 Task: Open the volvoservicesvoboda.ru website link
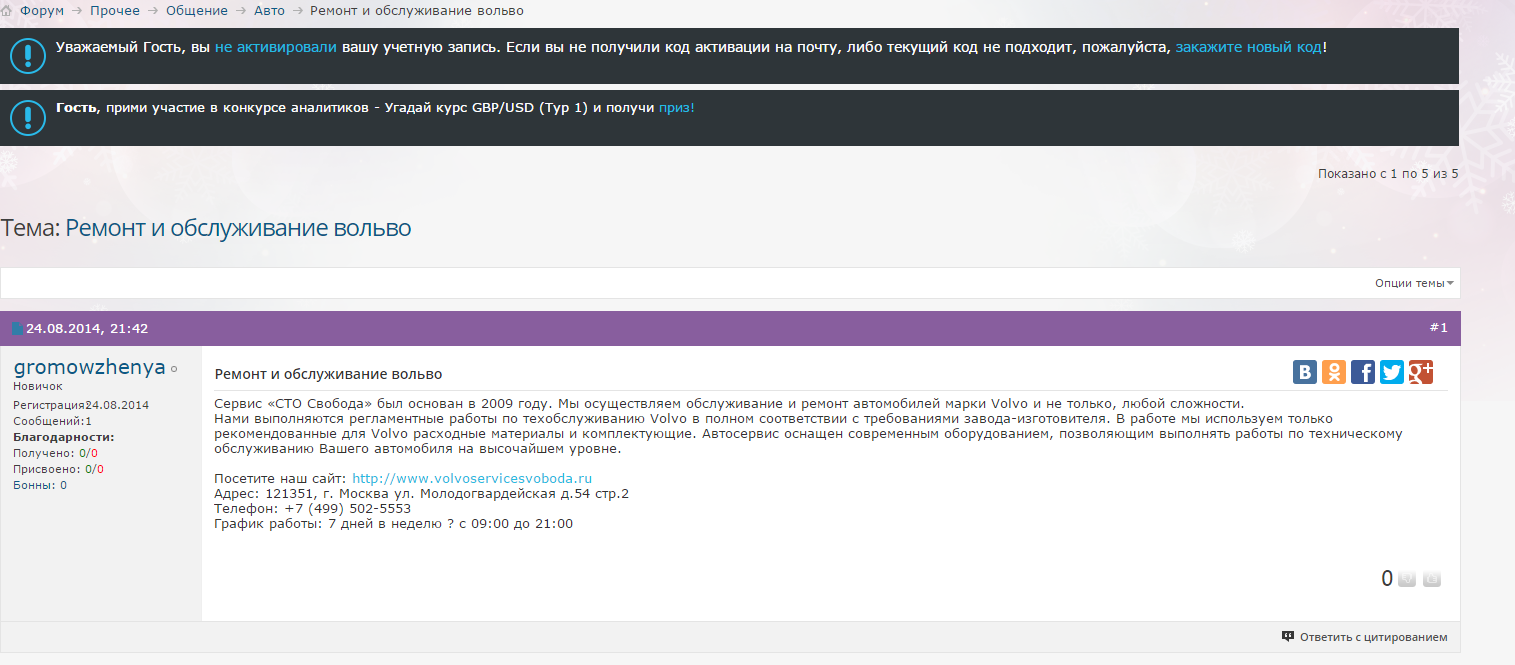point(472,479)
